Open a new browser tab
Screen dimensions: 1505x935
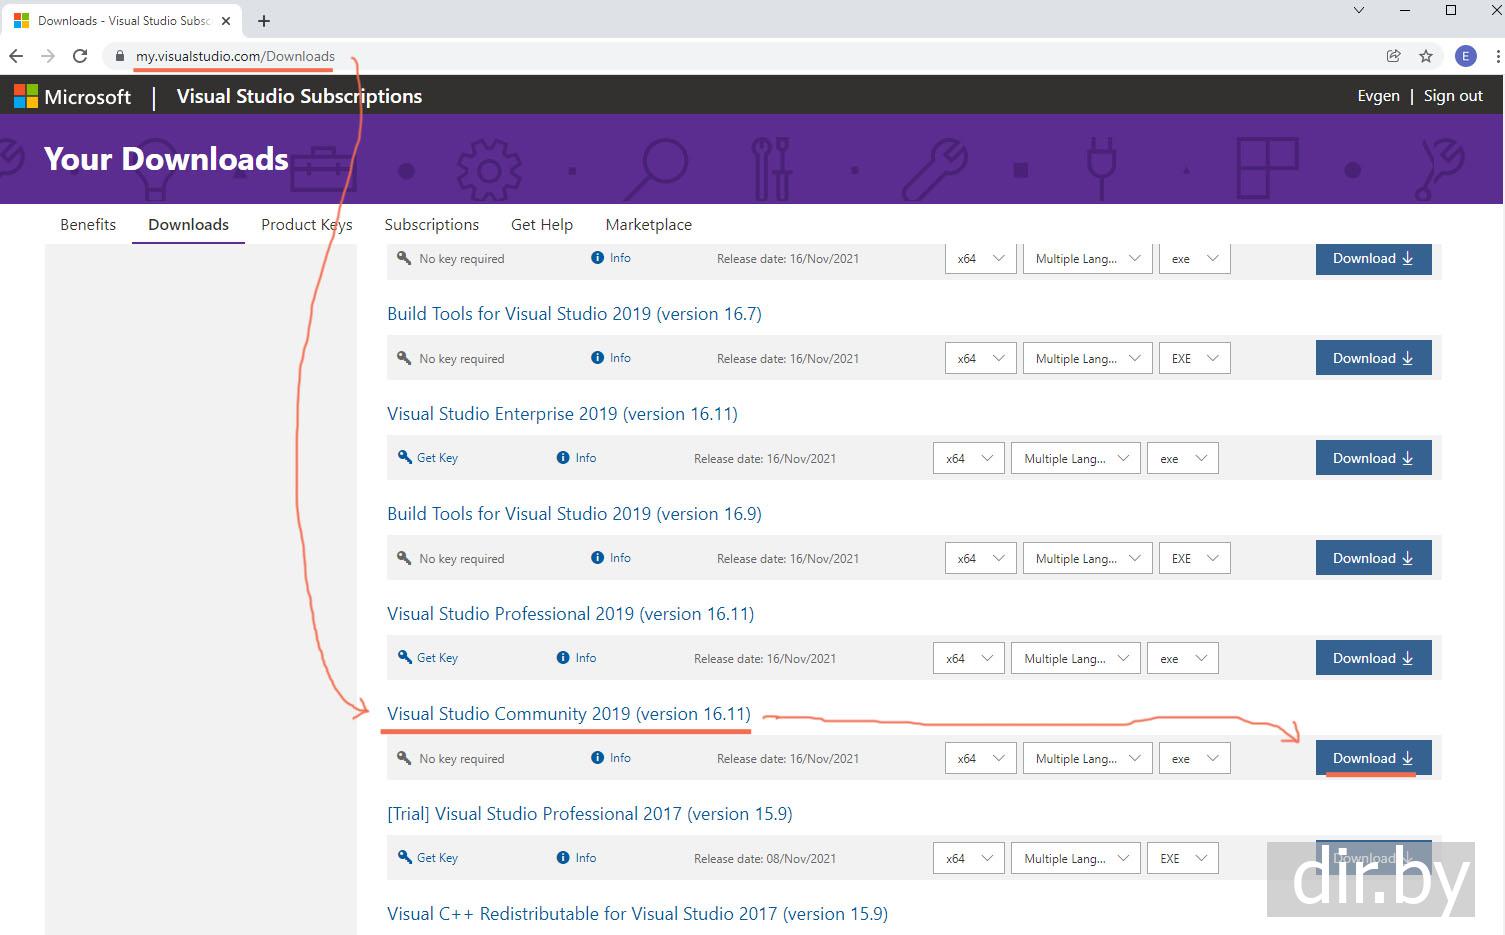[x=264, y=20]
